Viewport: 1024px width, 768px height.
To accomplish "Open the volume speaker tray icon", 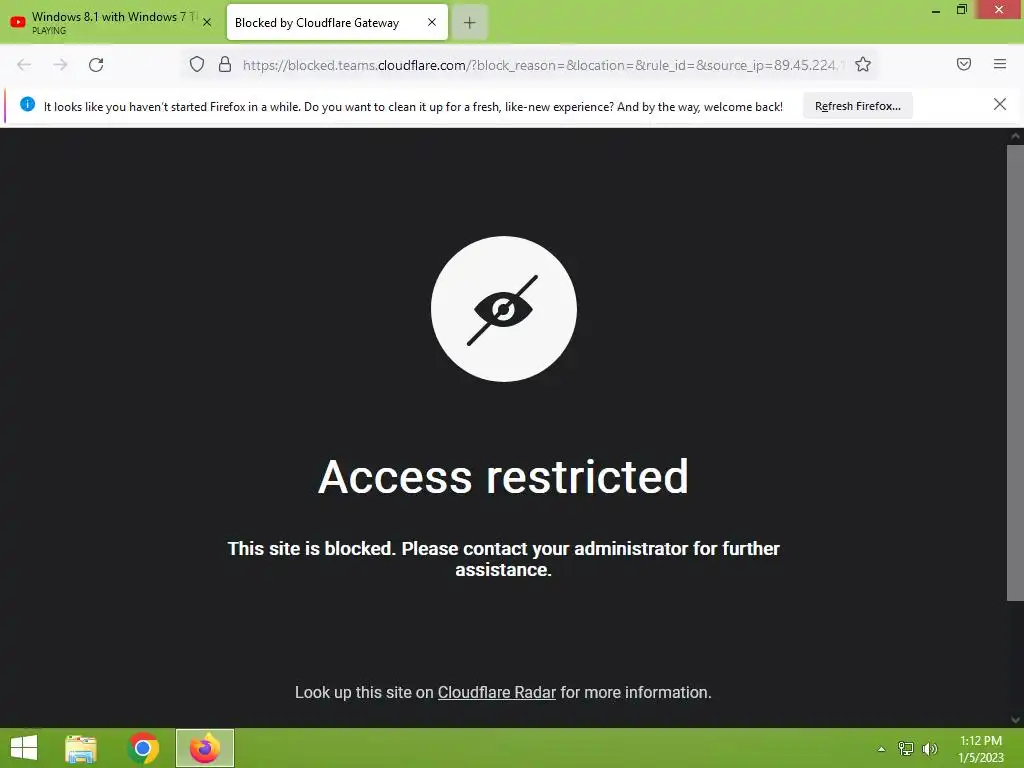I will coord(929,749).
